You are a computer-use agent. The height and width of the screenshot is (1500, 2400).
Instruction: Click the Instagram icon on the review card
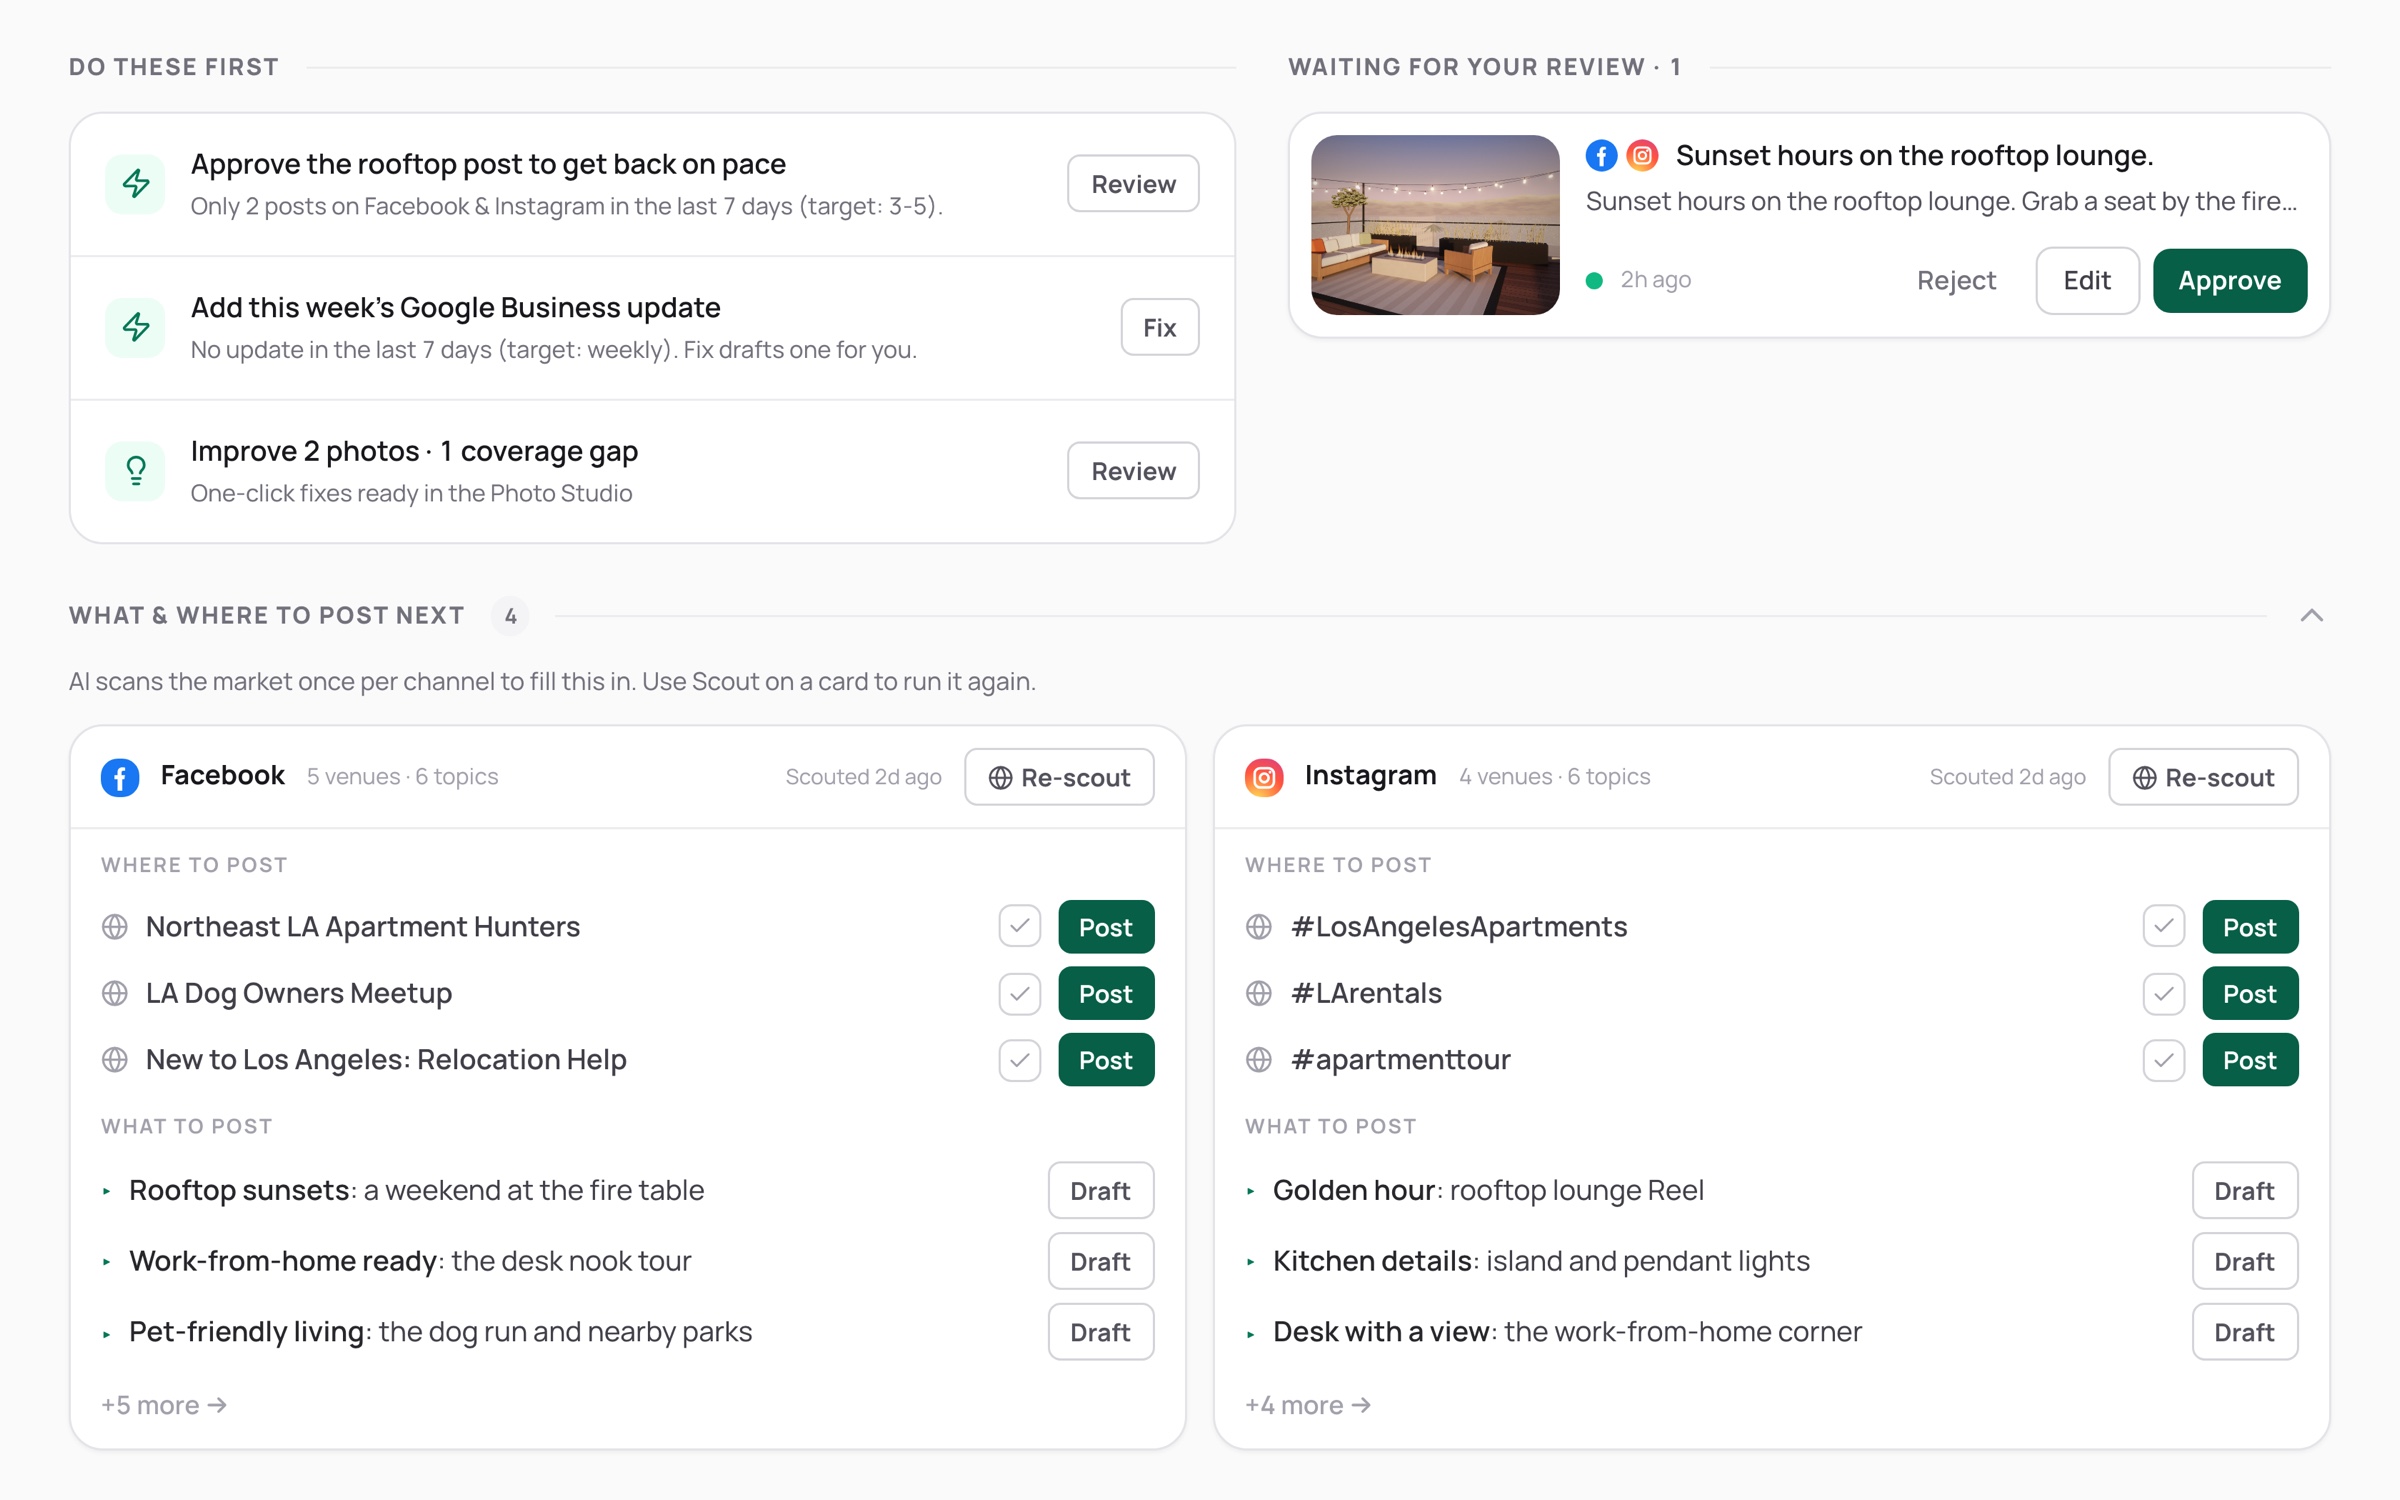click(x=1642, y=156)
